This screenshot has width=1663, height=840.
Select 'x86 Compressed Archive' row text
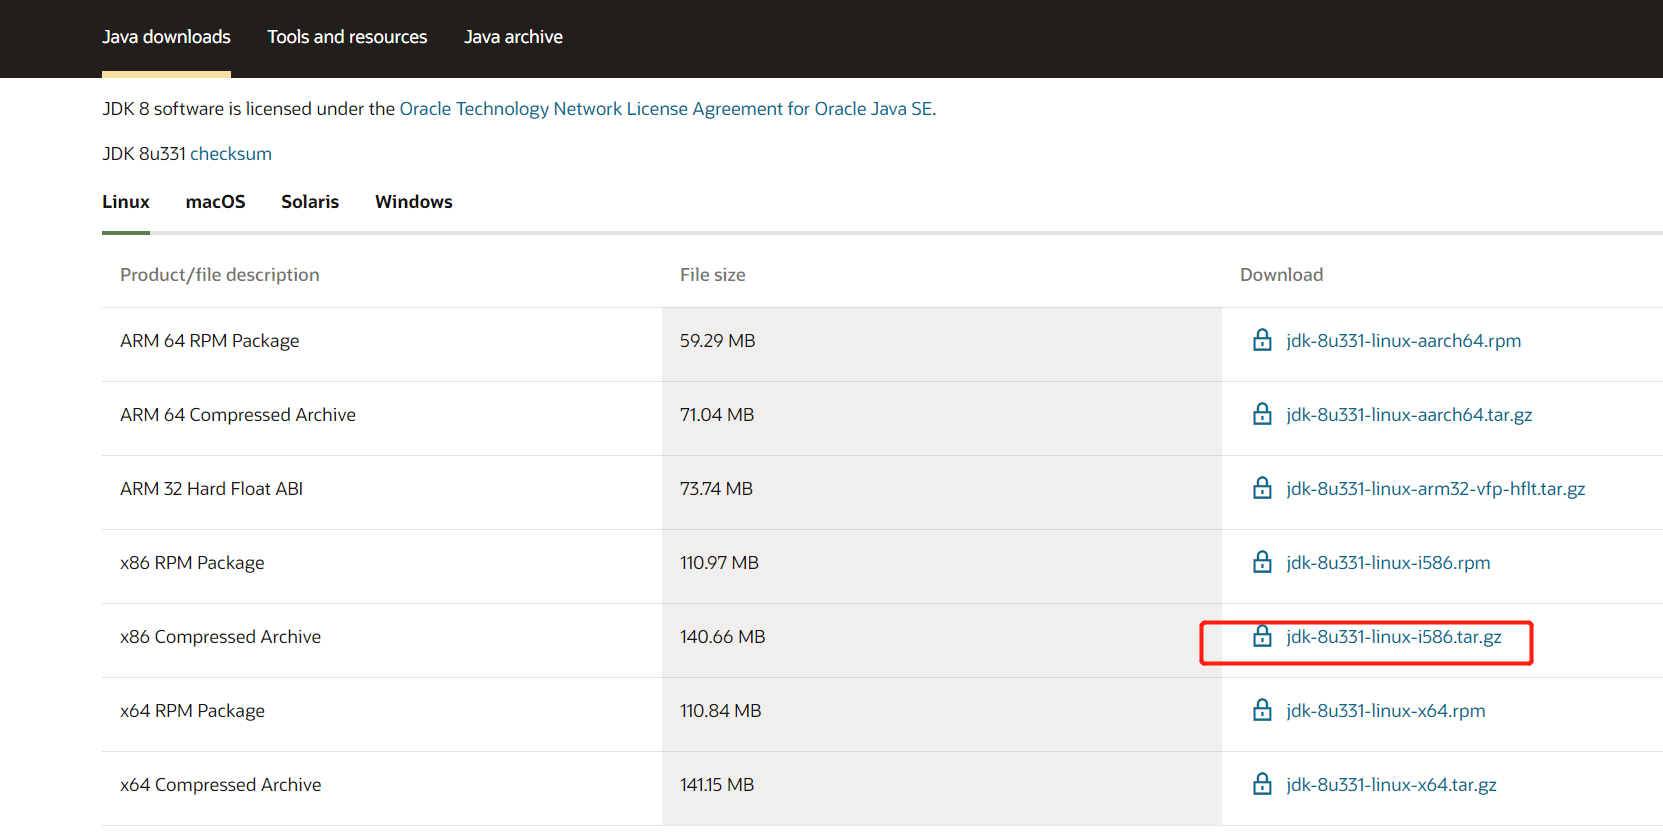[x=220, y=637]
